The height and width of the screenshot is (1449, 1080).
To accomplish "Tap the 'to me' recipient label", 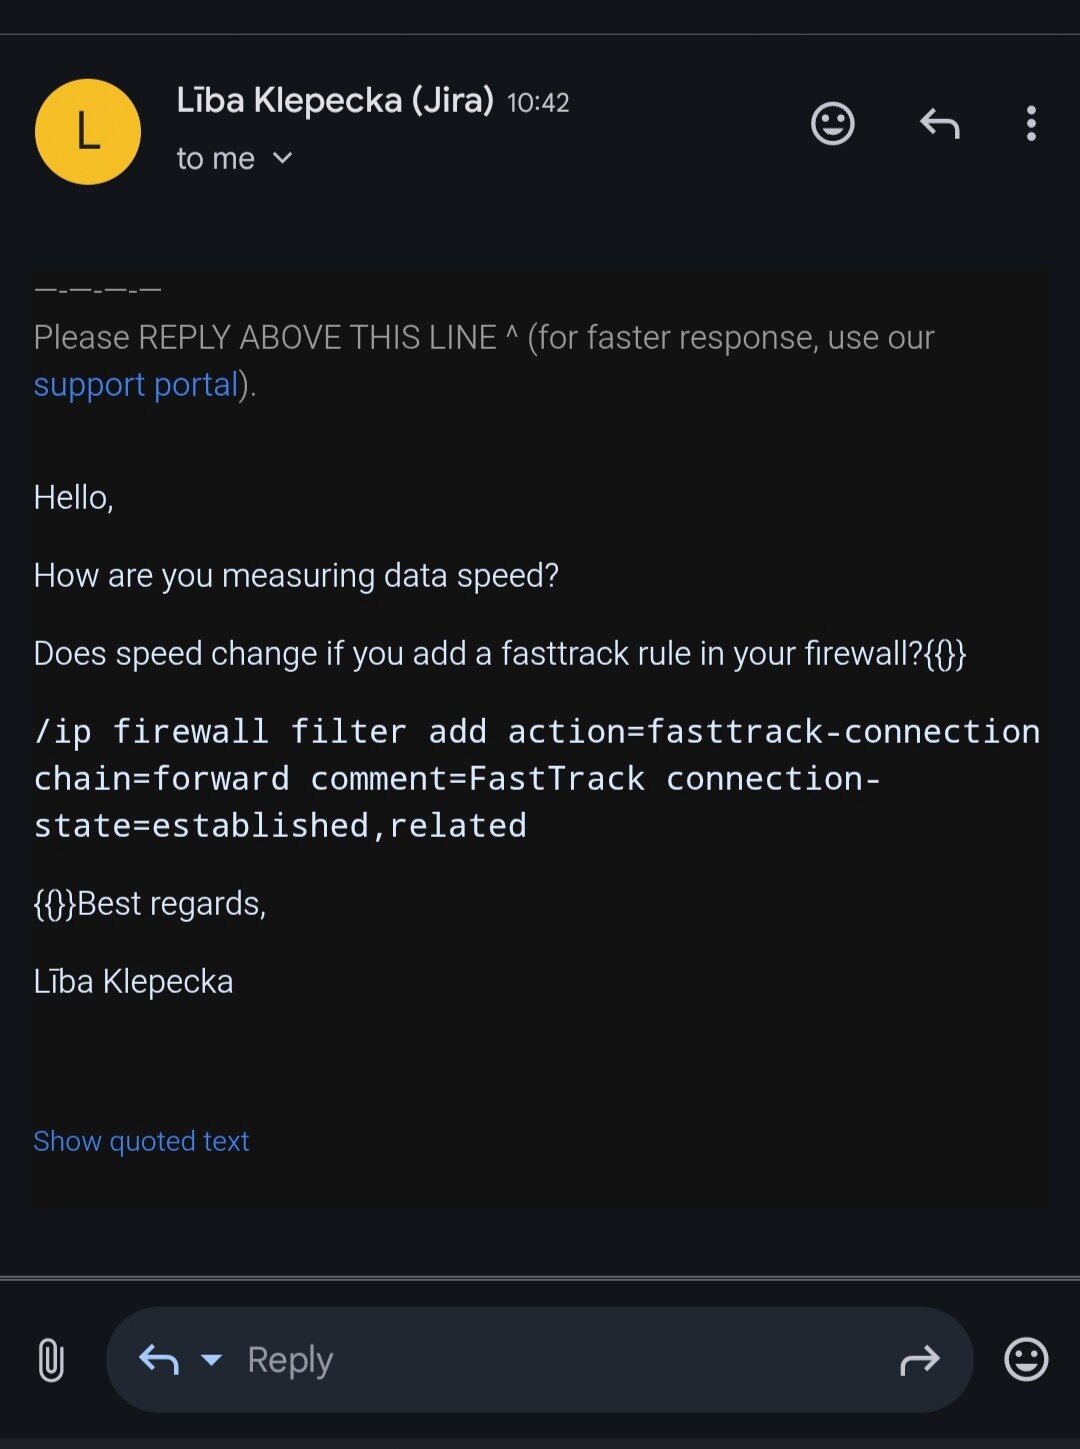I will (x=215, y=158).
